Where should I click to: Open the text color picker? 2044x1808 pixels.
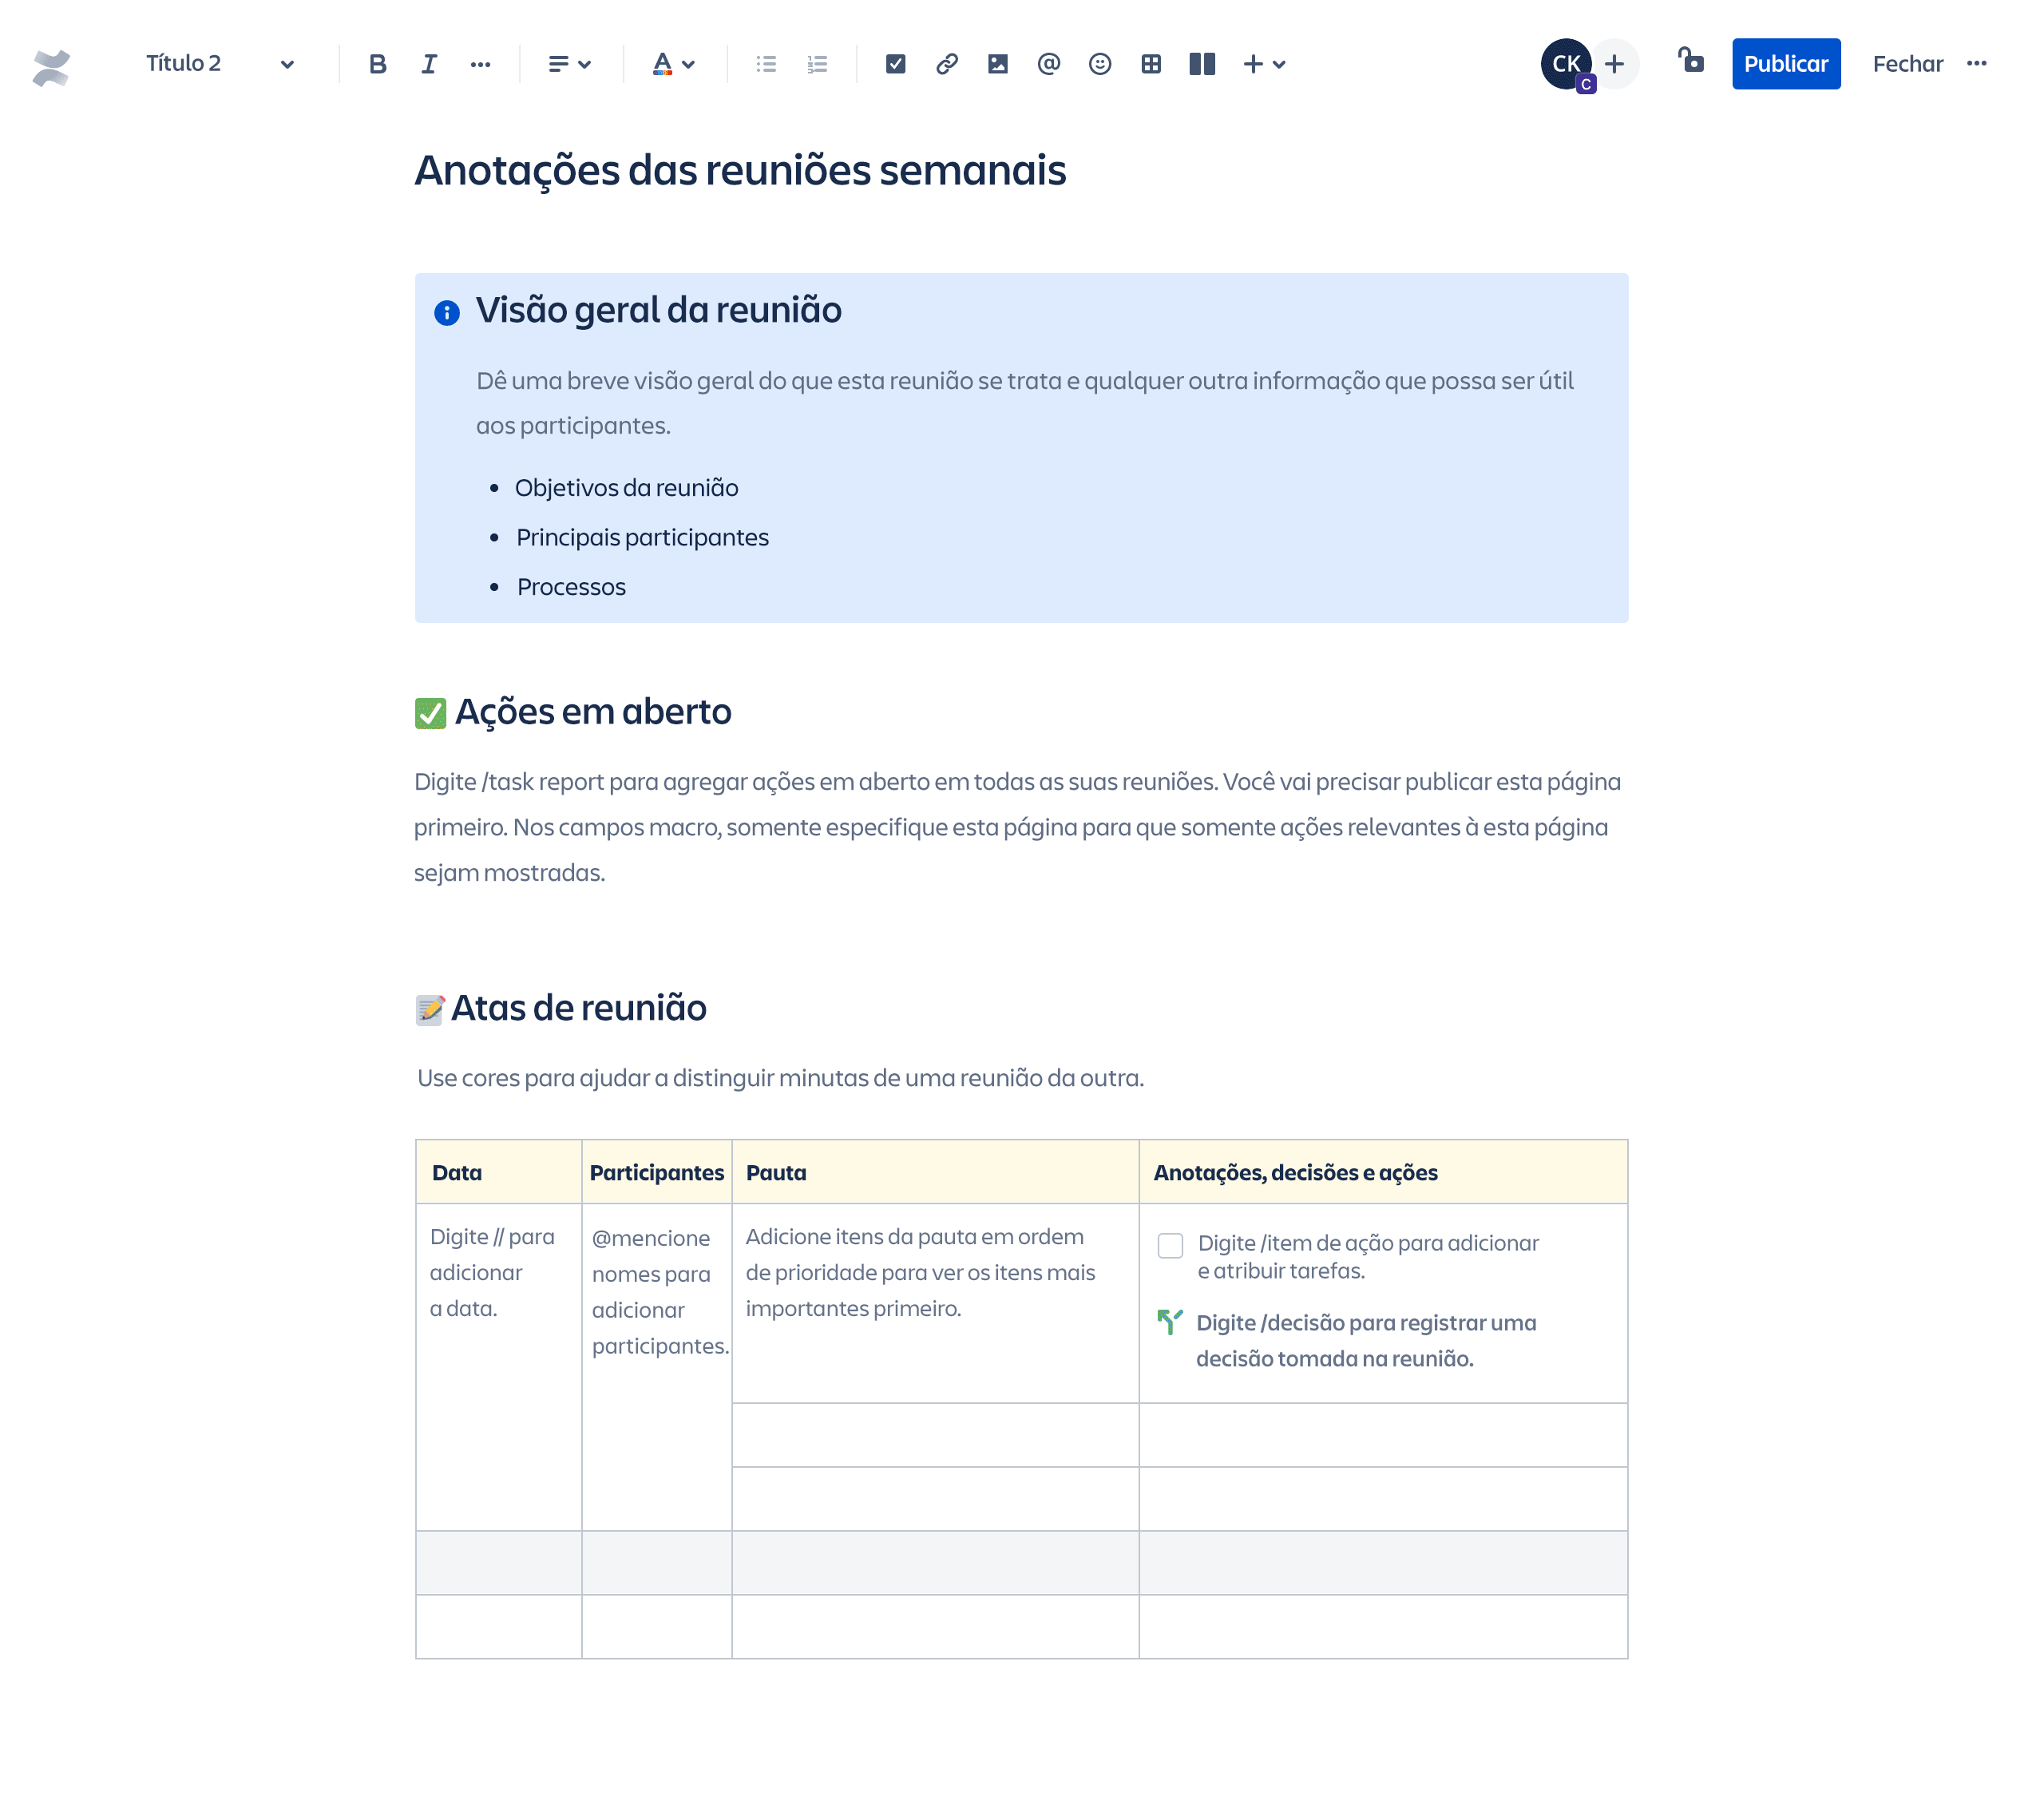tap(673, 64)
